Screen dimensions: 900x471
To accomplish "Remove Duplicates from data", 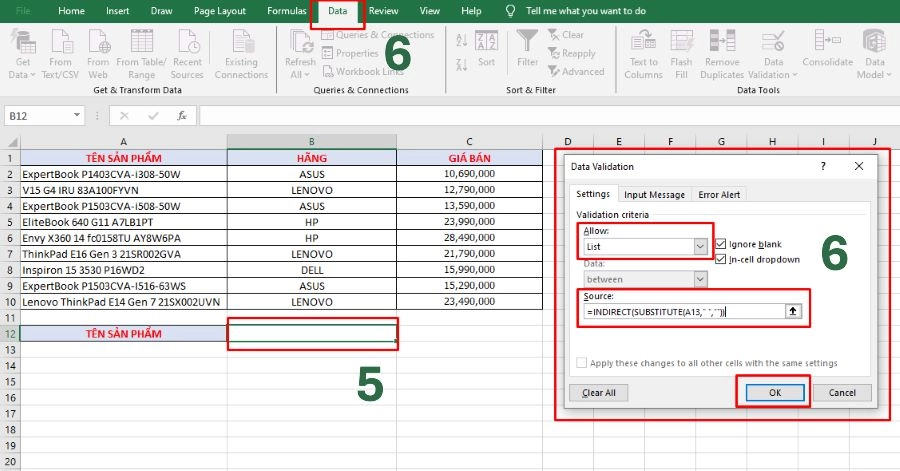I will pos(722,55).
